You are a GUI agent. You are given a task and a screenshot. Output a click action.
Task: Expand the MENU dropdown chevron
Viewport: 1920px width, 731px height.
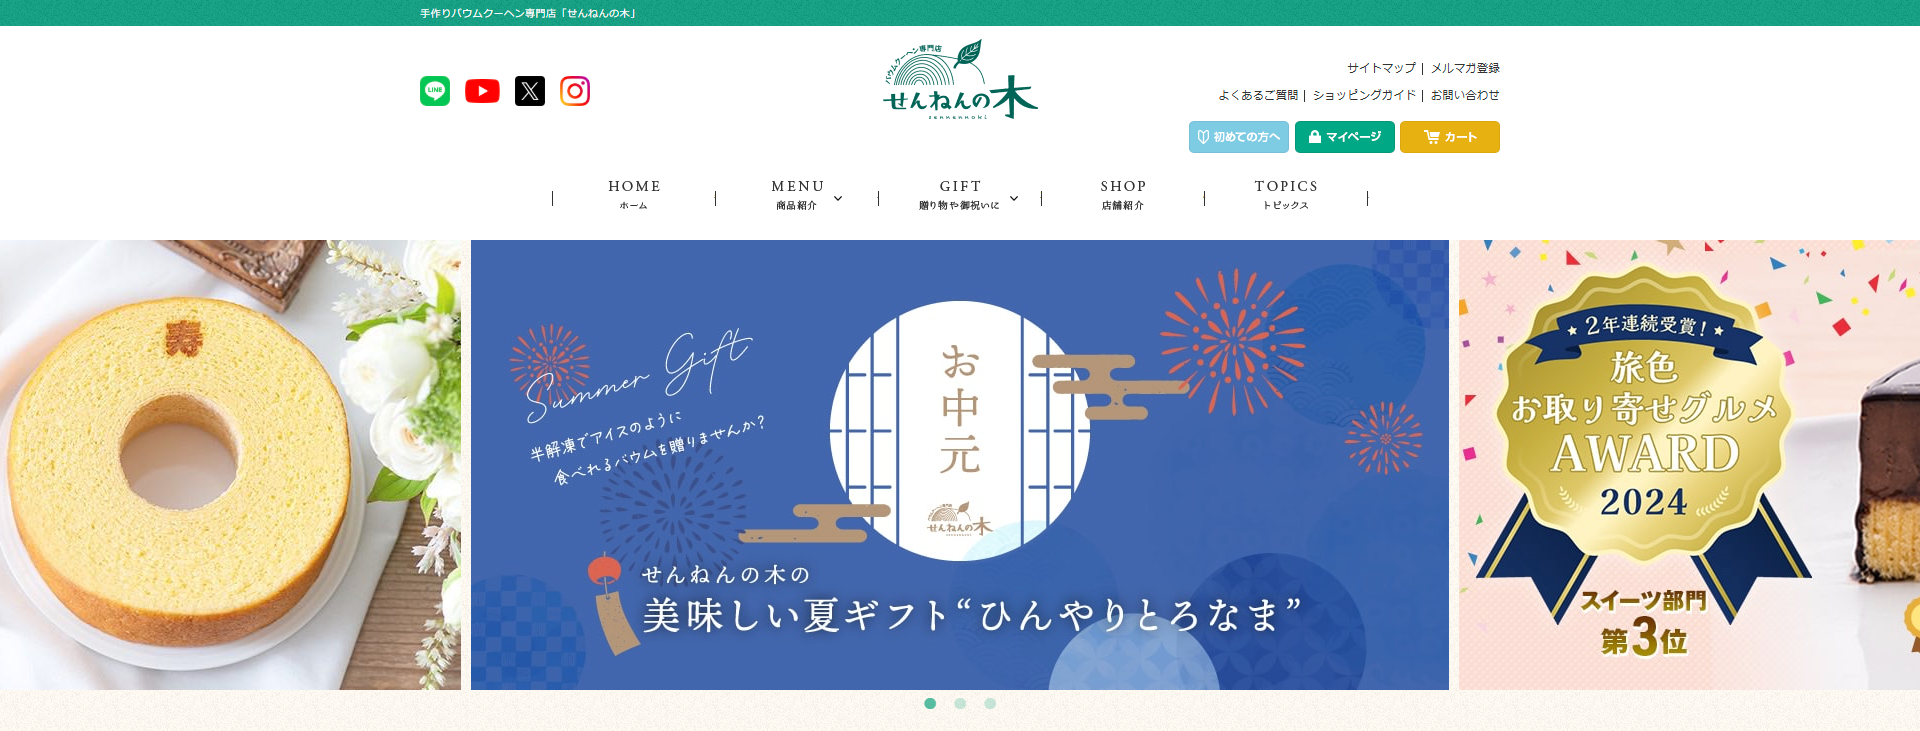tap(838, 198)
